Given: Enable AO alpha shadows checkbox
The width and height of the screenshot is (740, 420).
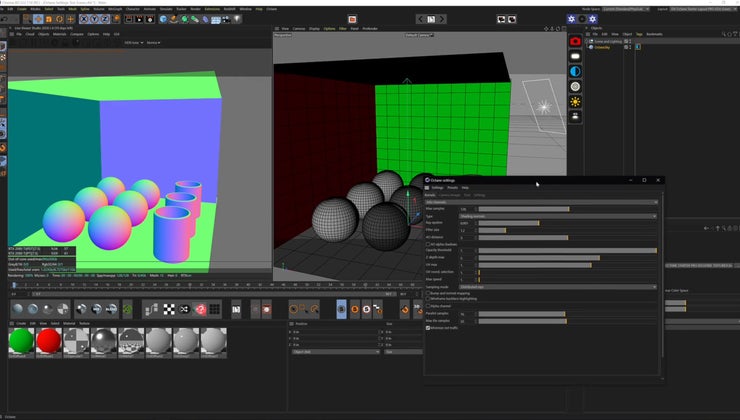Looking at the screenshot, I should [x=428, y=244].
